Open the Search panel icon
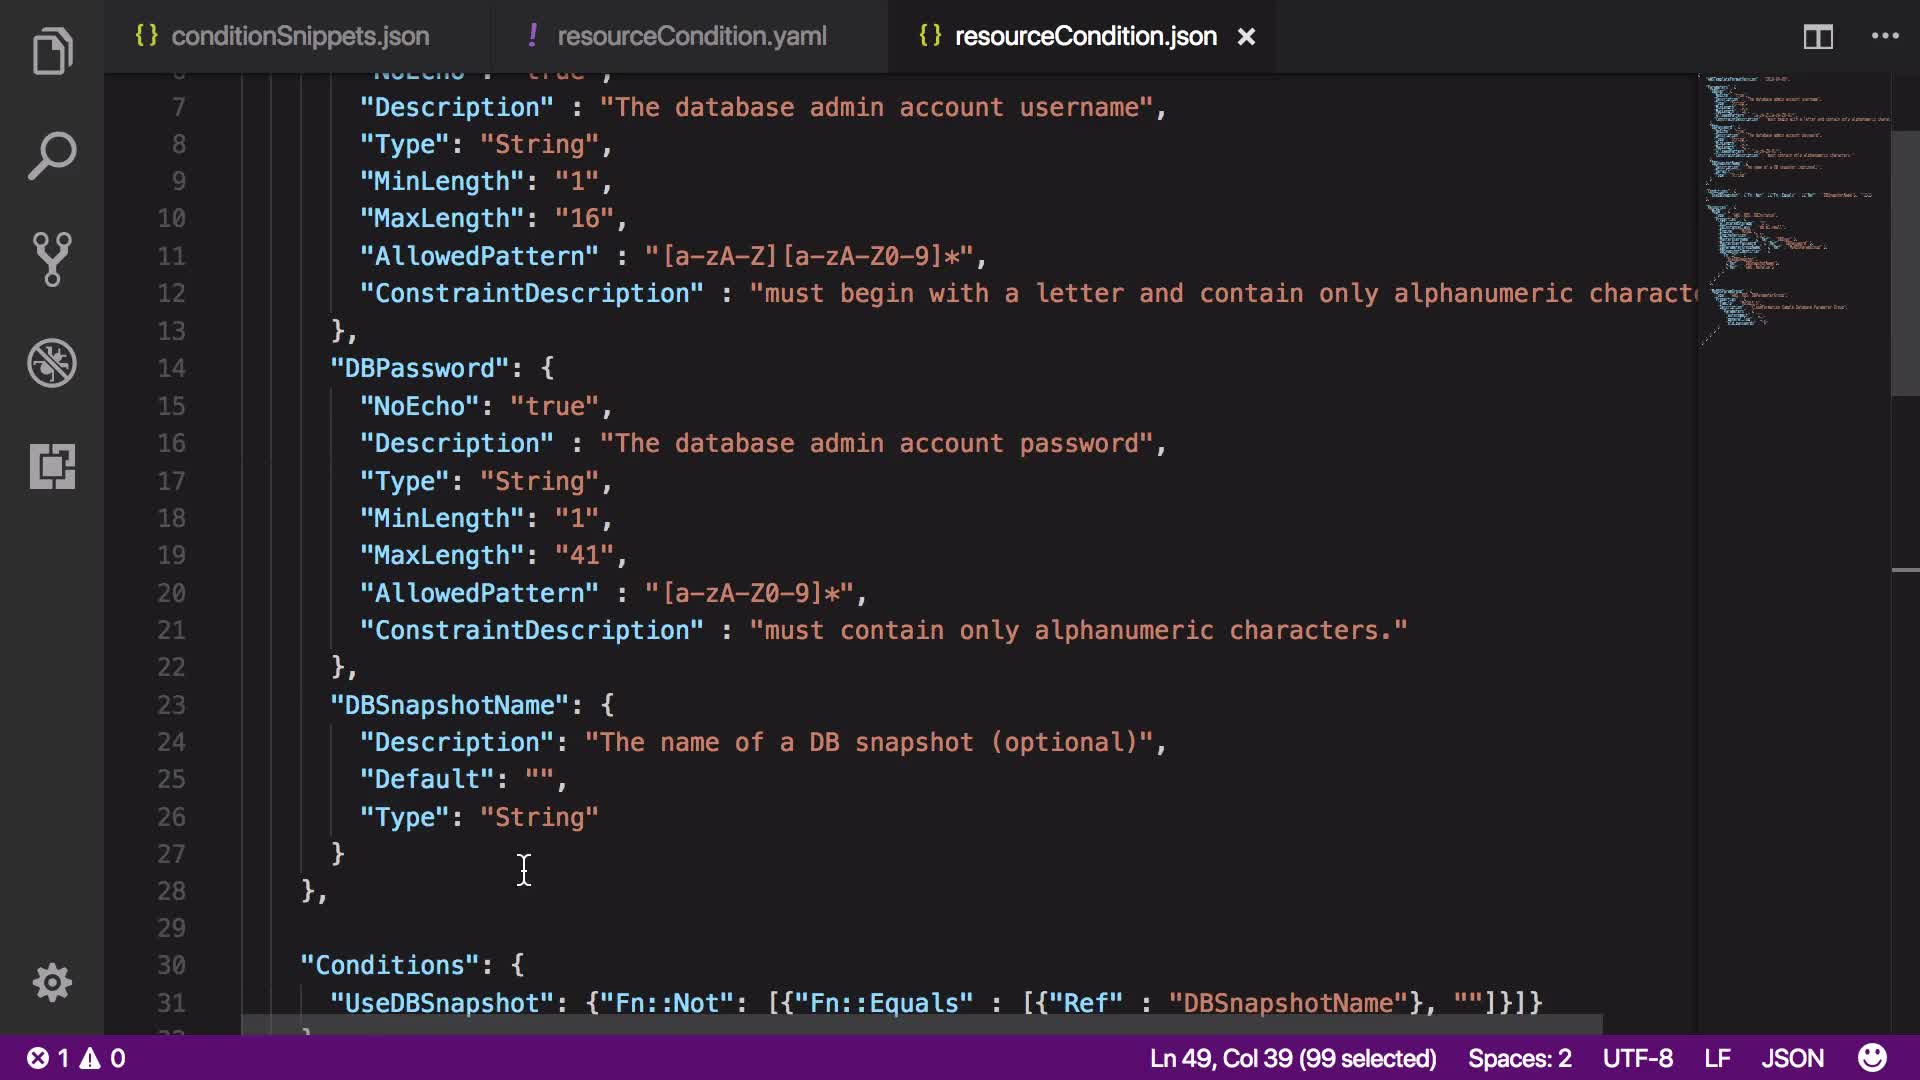The image size is (1920, 1080). point(52,156)
